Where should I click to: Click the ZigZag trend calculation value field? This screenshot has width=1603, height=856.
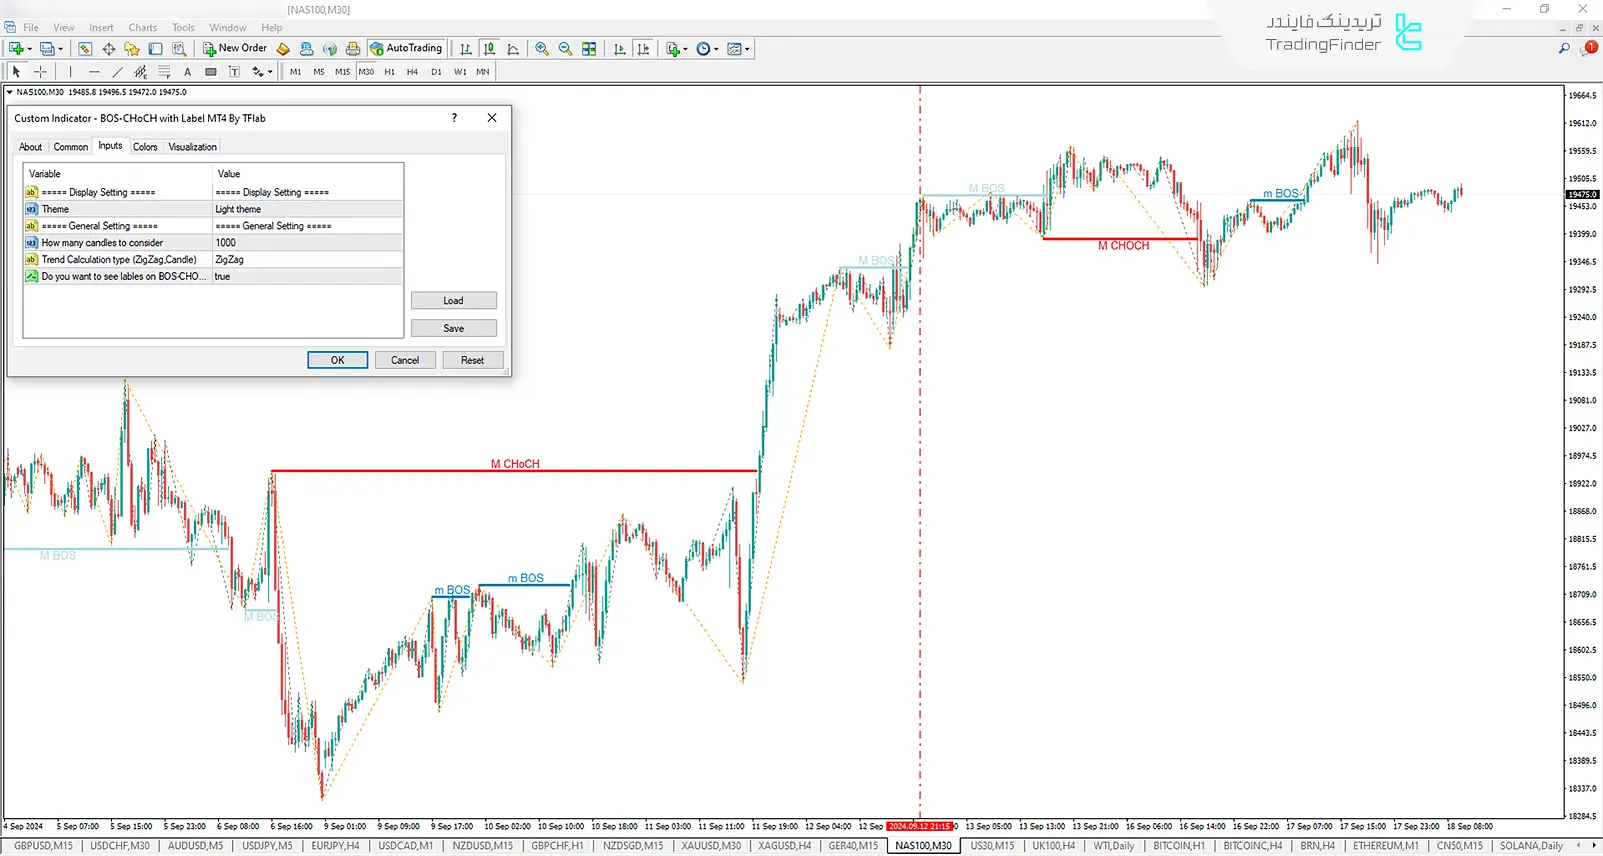pos(307,260)
